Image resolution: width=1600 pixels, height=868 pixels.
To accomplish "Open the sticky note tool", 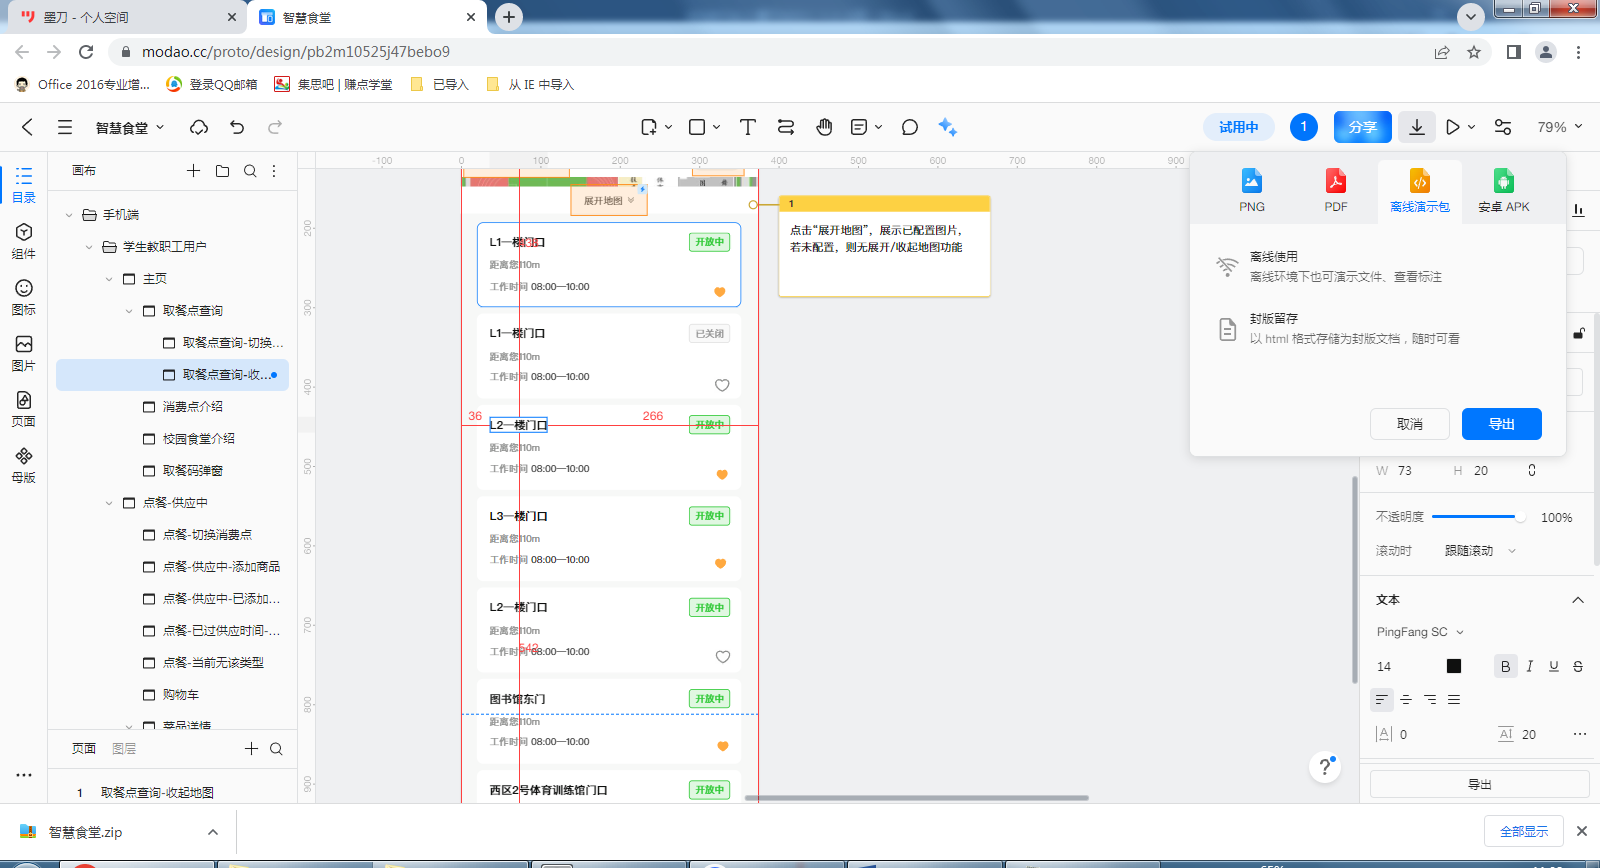I will point(859,127).
